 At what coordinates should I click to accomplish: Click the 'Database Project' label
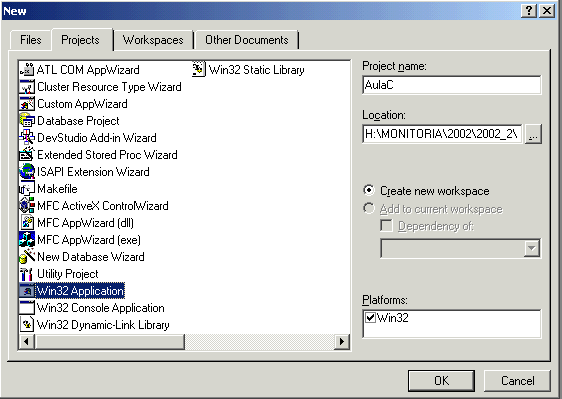pos(78,121)
